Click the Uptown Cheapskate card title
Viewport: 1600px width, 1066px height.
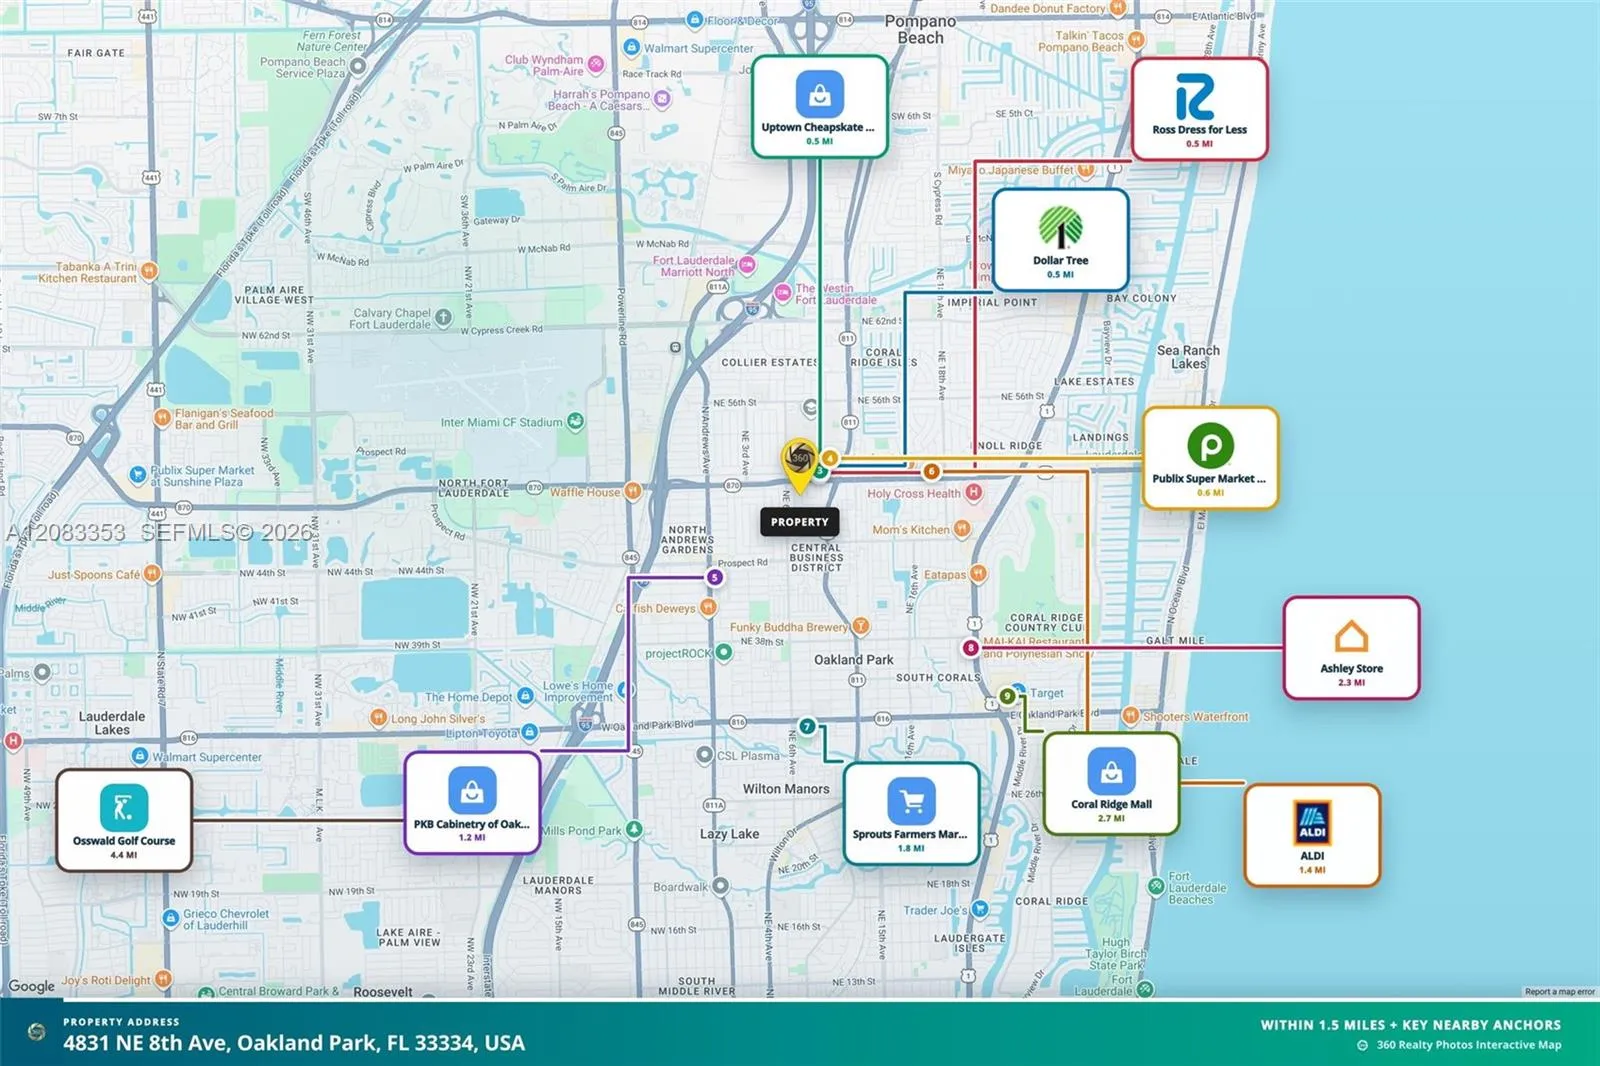(x=818, y=128)
